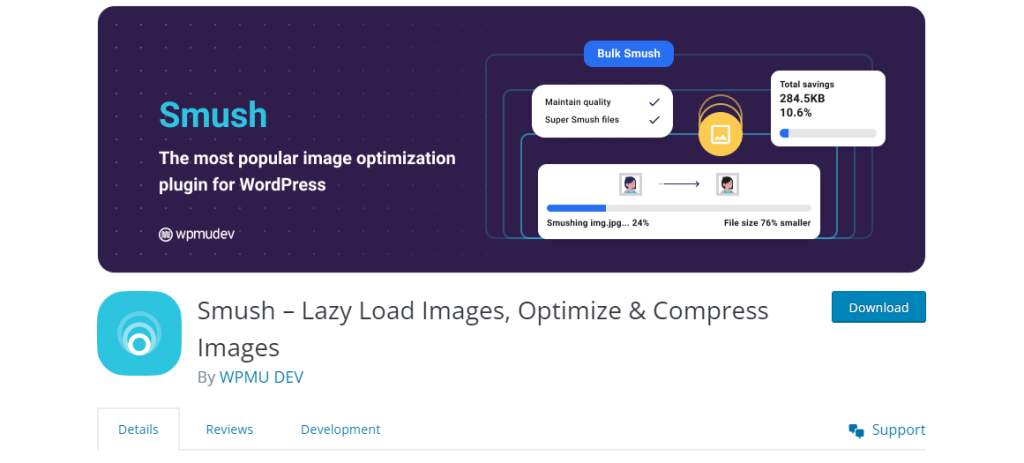The image size is (1024, 463).
Task: Follow the WPMU DEV author link
Action: pyautogui.click(x=261, y=377)
